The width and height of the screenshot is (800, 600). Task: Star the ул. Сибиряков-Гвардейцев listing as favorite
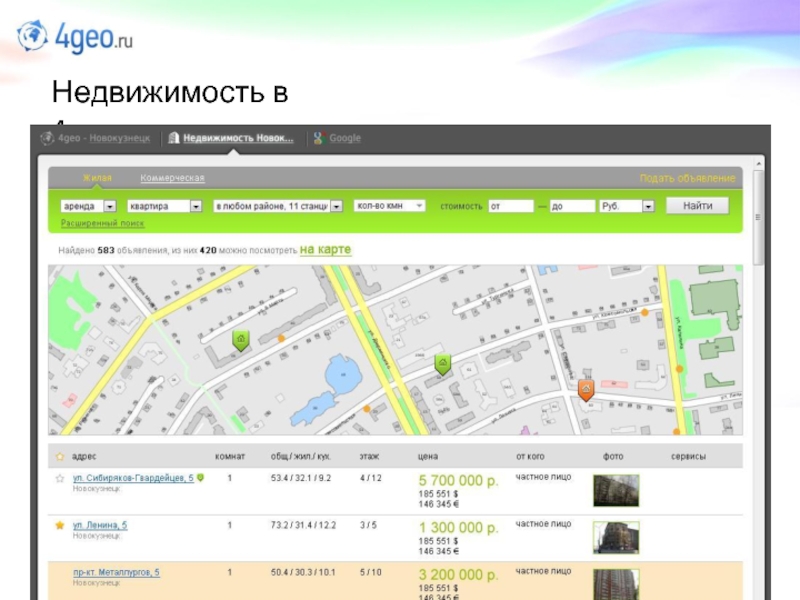pyautogui.click(x=59, y=479)
